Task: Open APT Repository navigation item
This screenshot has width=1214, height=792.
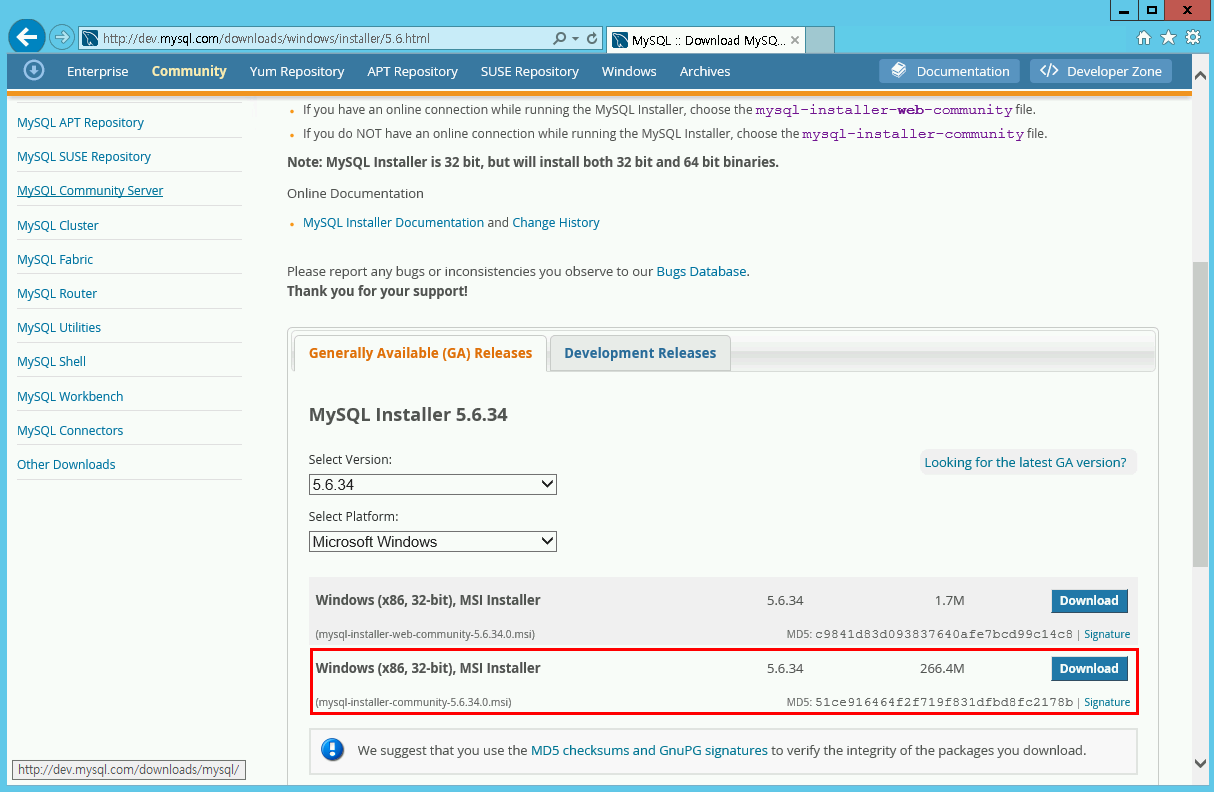Action: 412,71
